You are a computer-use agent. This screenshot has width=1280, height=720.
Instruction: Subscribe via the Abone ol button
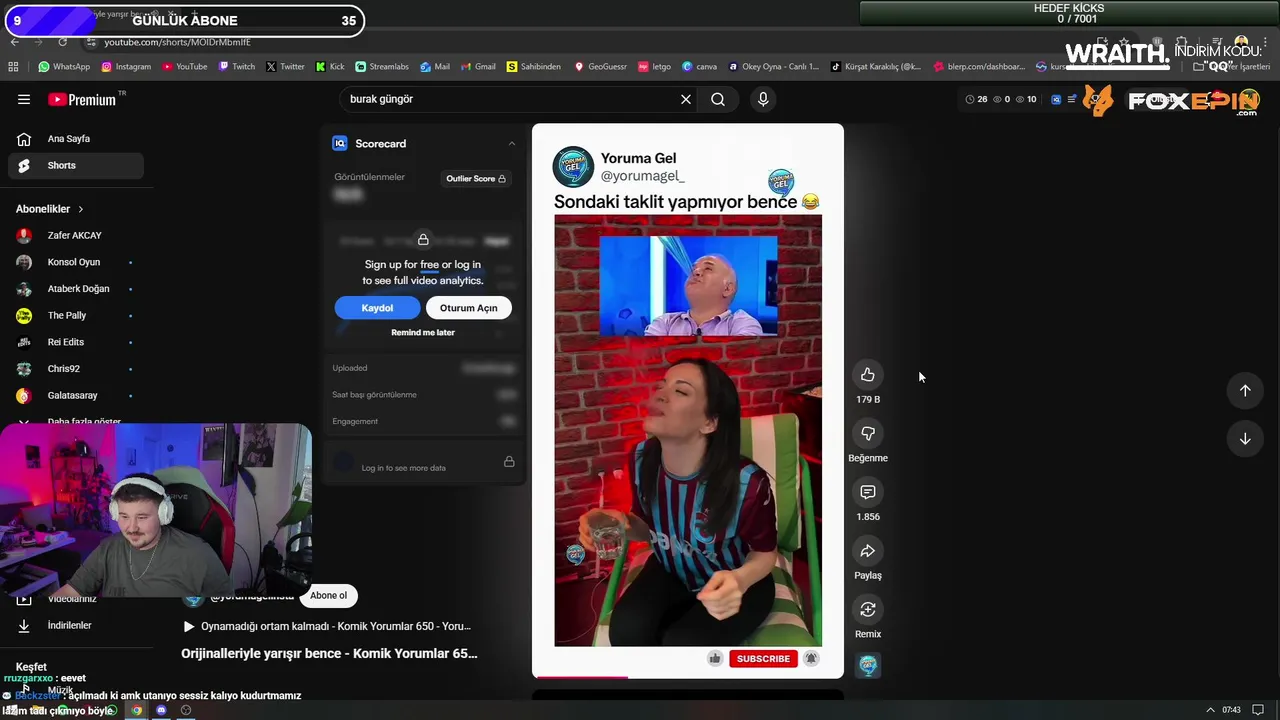(x=328, y=596)
